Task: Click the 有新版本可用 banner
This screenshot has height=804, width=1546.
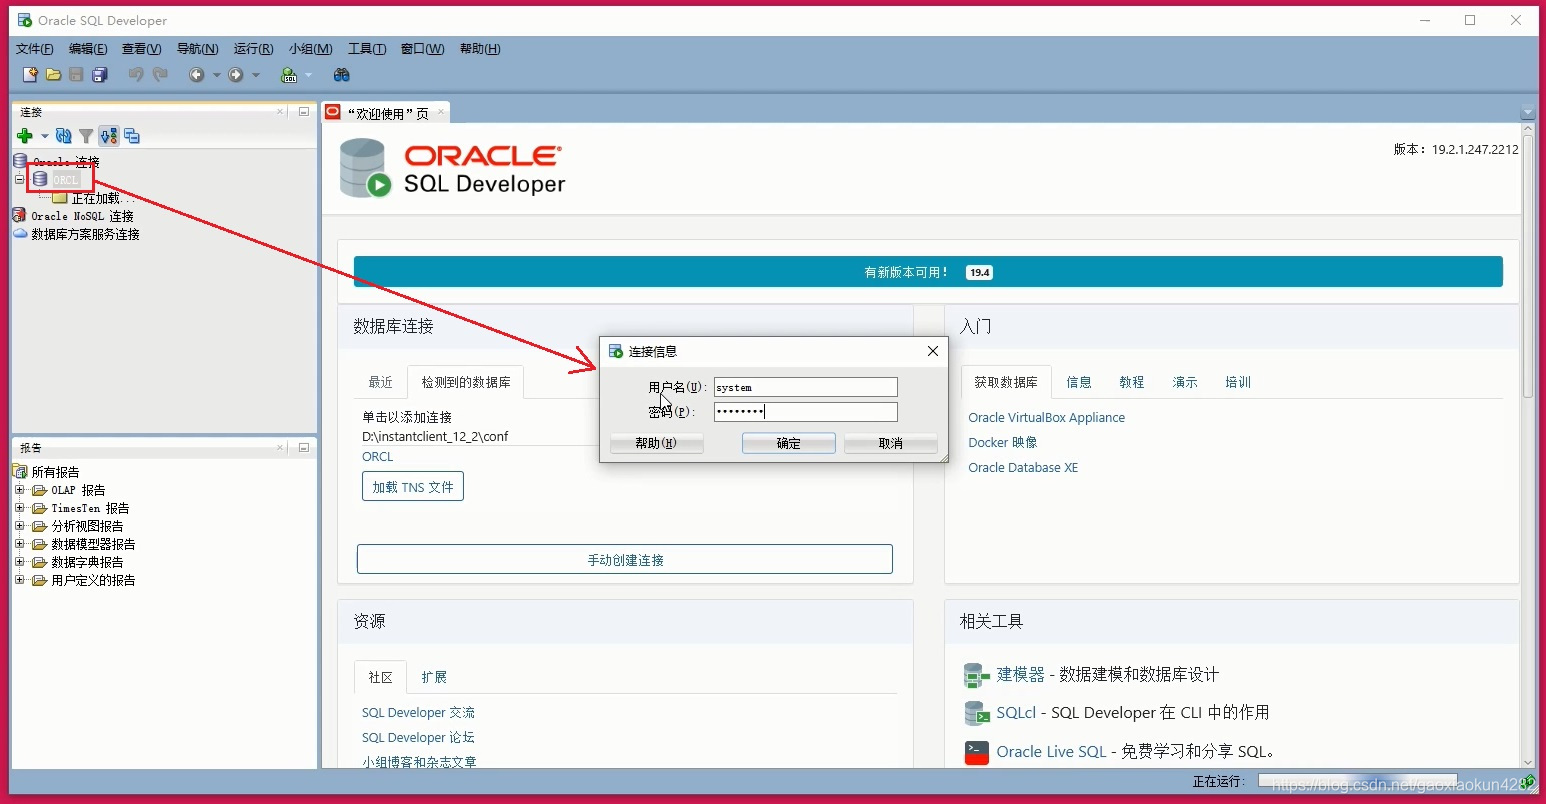Action: click(928, 271)
